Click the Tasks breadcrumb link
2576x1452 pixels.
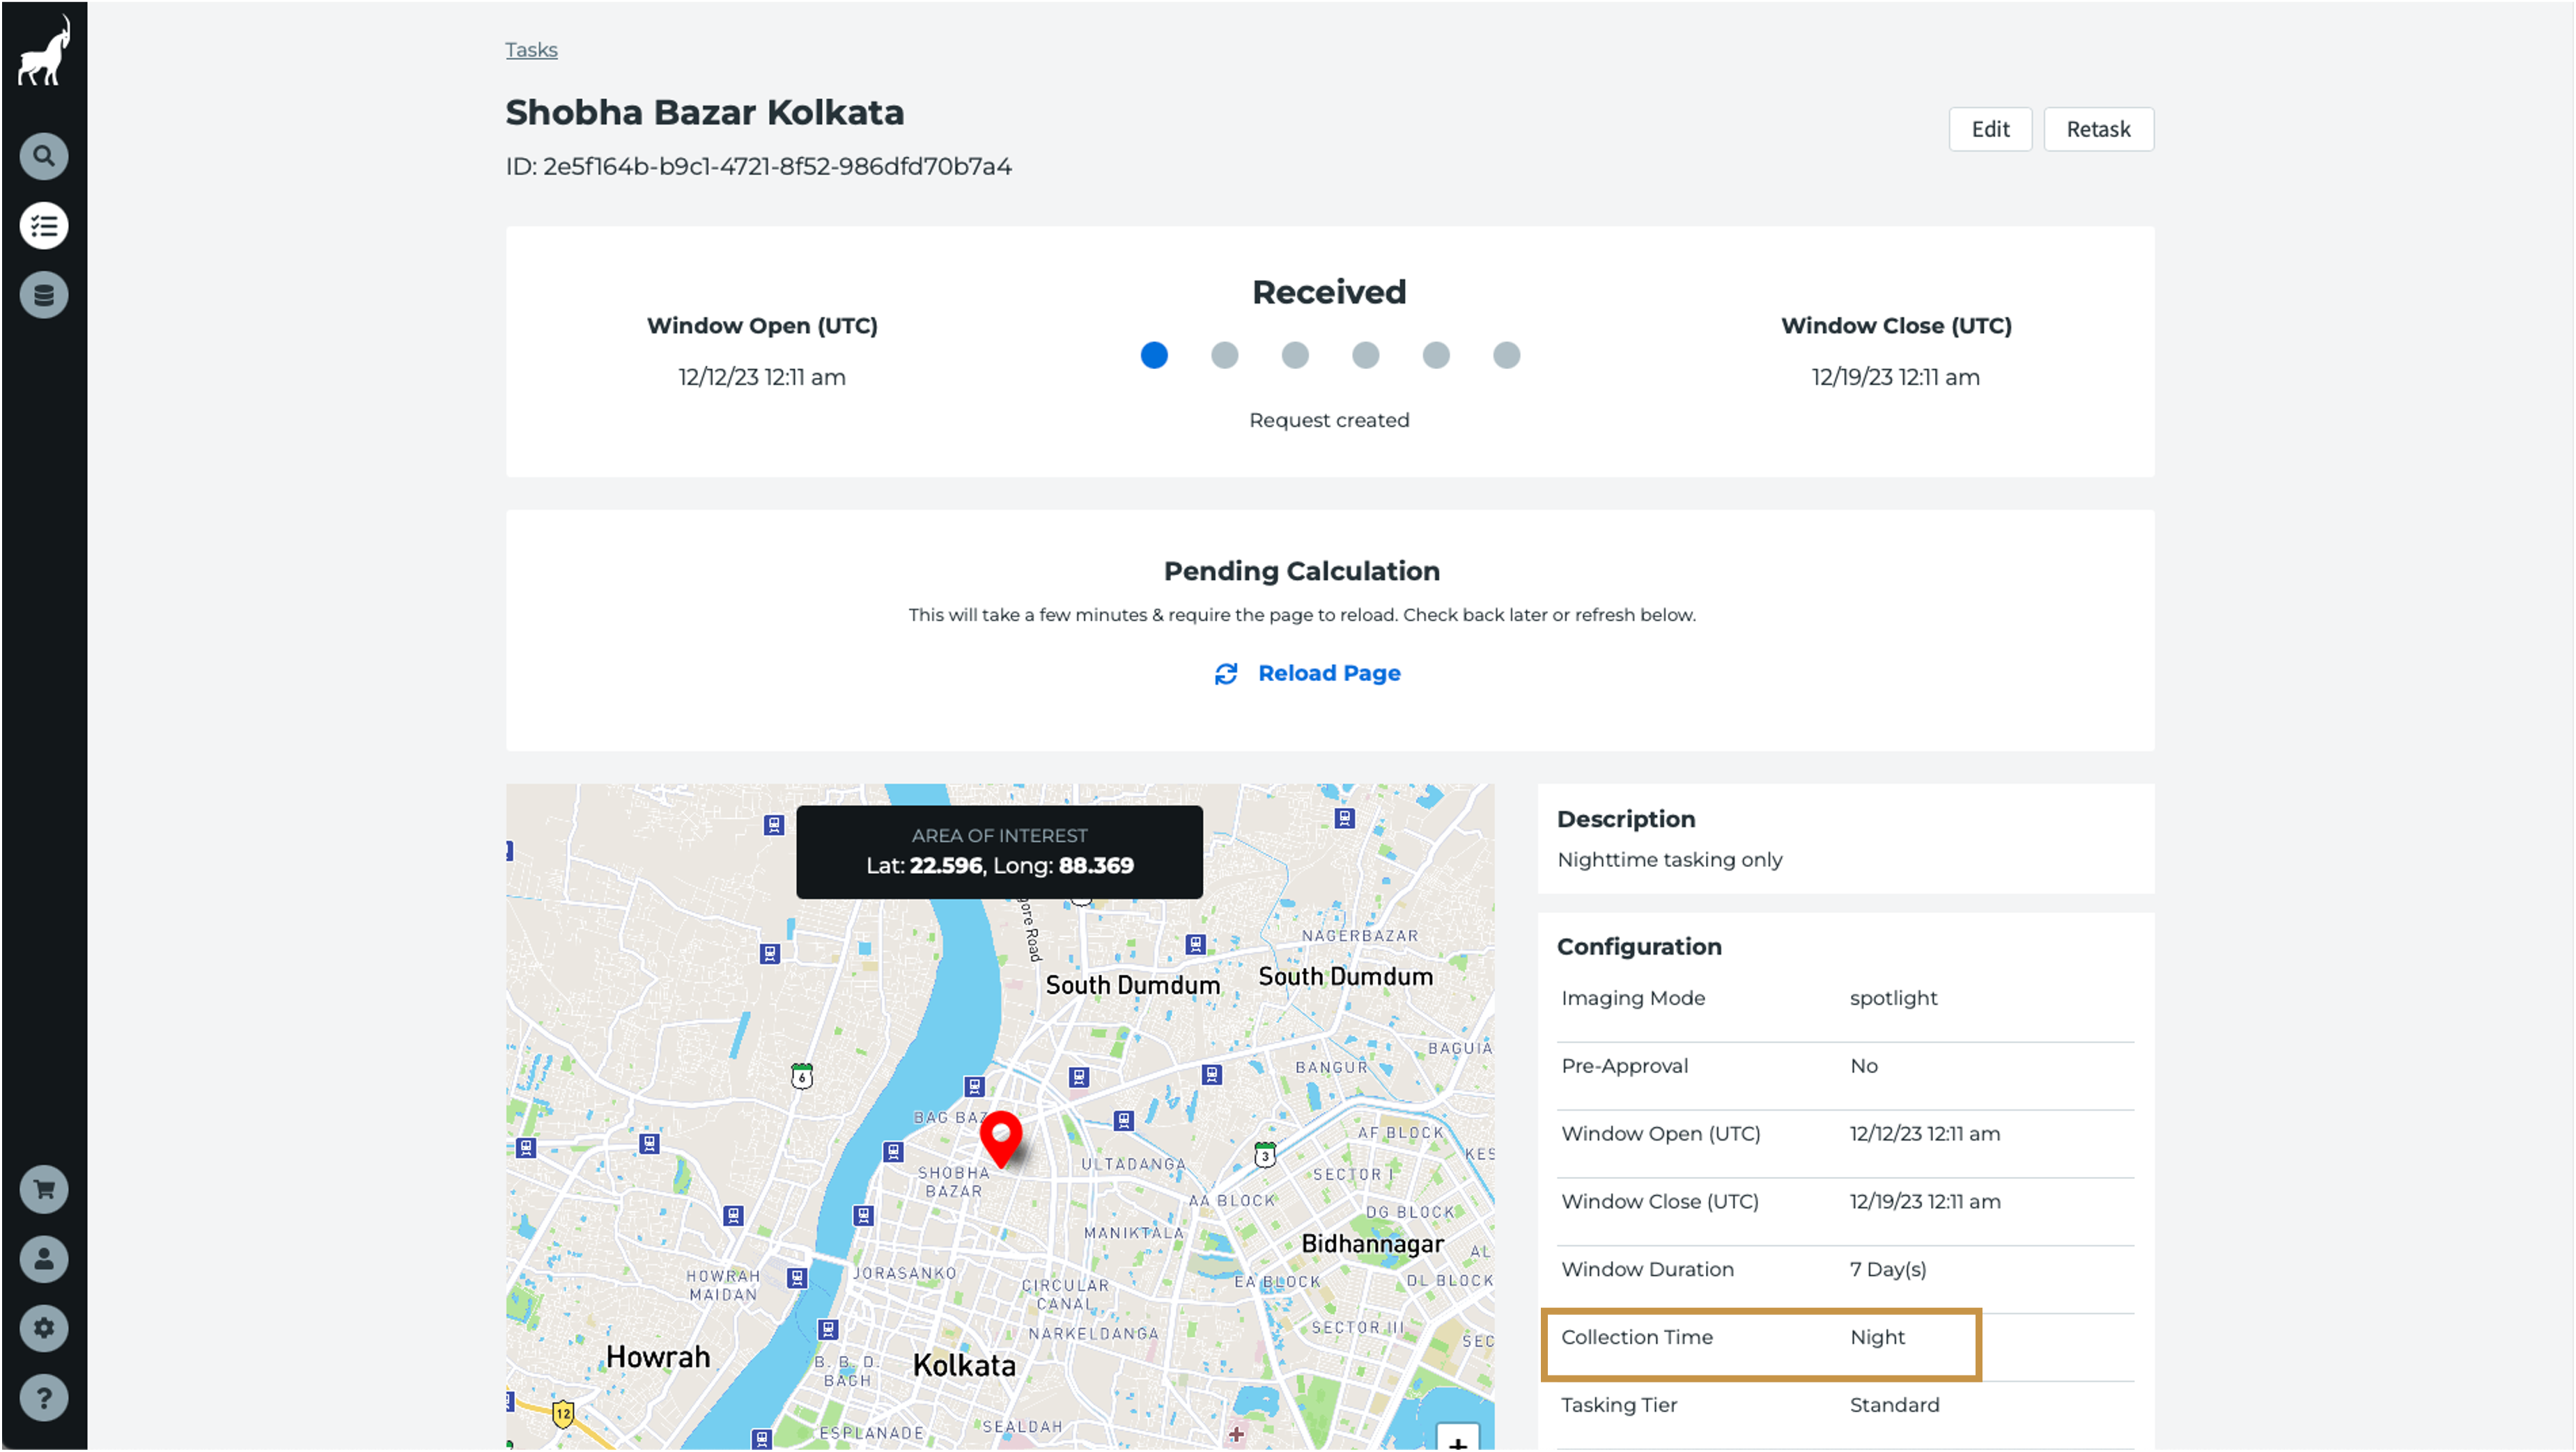pos(531,50)
